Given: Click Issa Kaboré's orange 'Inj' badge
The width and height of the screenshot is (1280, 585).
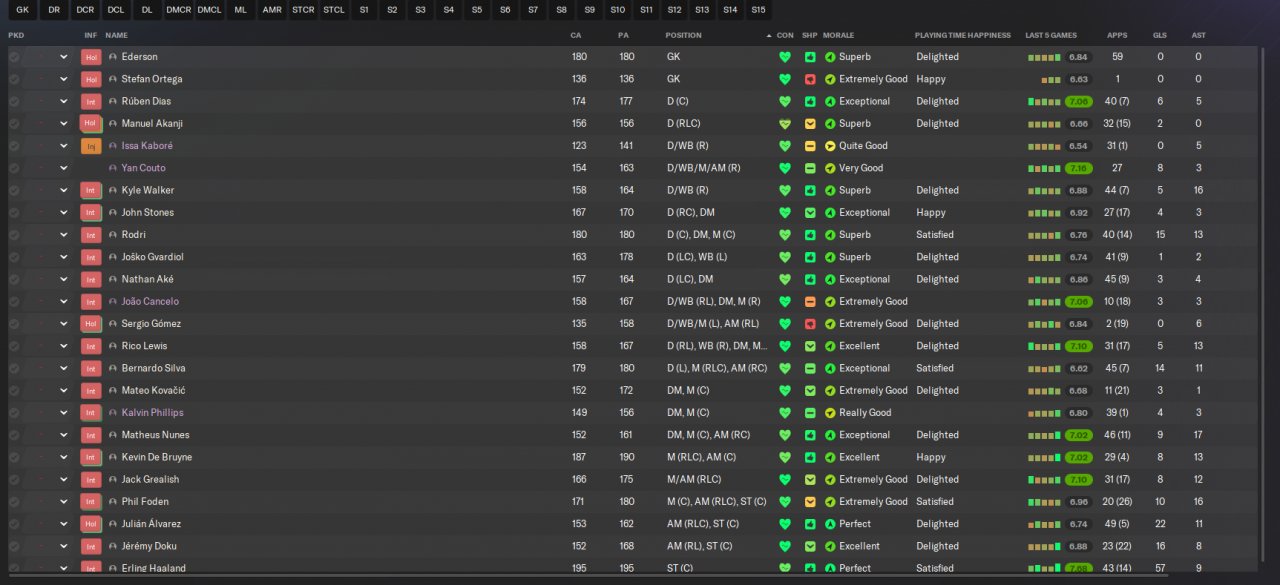Looking at the screenshot, I should pyautogui.click(x=91, y=146).
